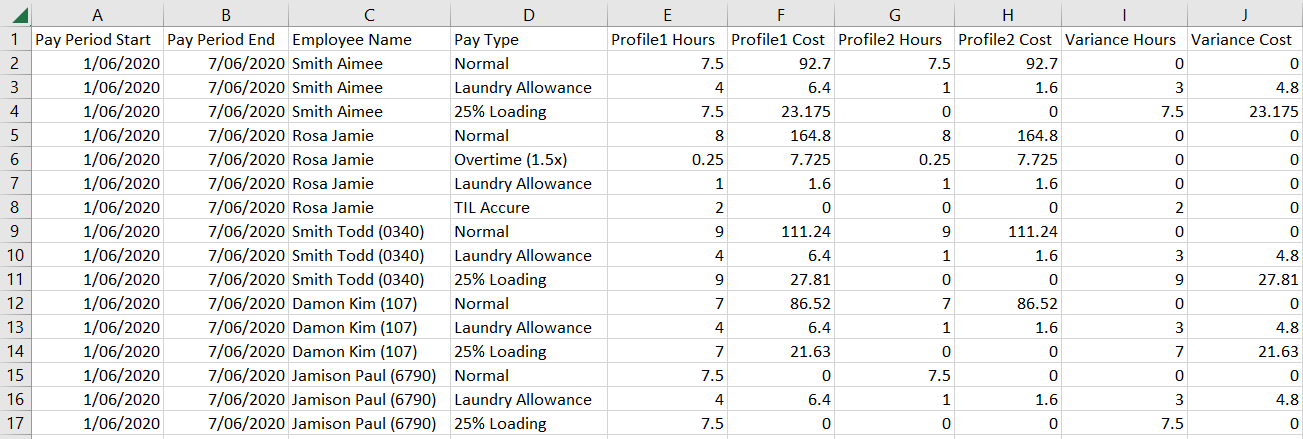Select the 0.25 Profile1 Hours cell
The height and width of the screenshot is (439, 1303).
point(667,160)
